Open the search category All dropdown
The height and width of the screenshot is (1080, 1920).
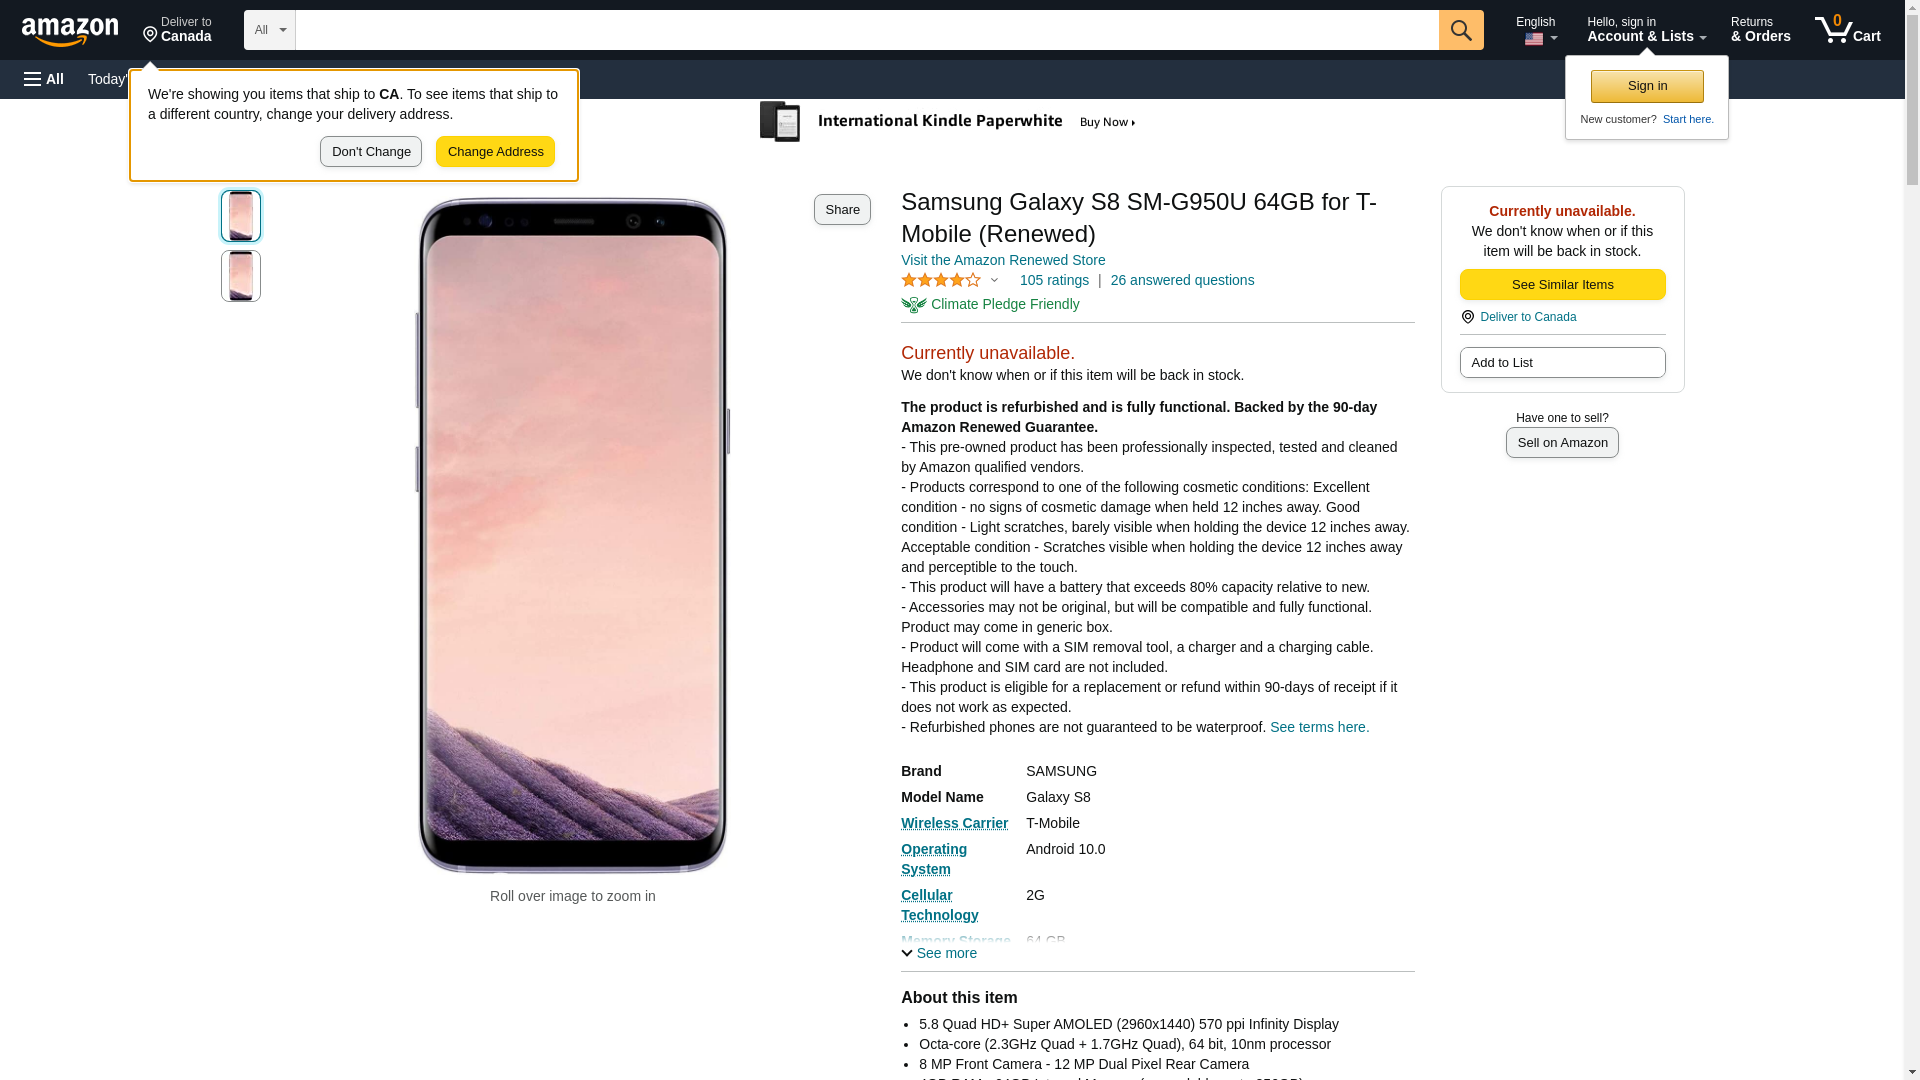tap(269, 30)
